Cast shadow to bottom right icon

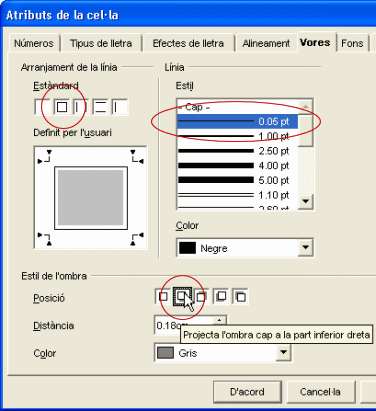pyautogui.click(x=182, y=296)
